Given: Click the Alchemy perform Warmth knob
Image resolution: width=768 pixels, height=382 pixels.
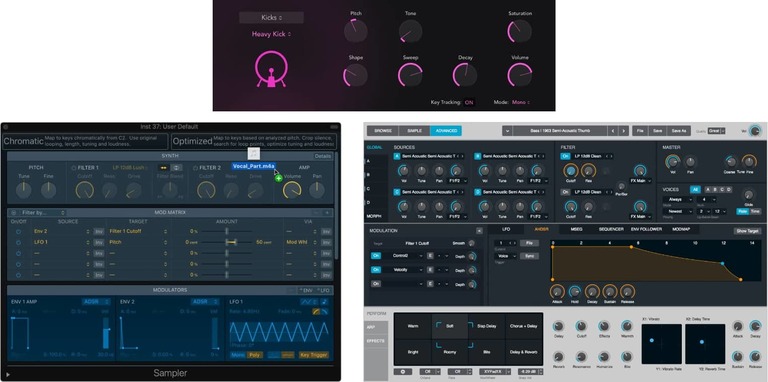Looking at the screenshot, I should click(x=627, y=326).
